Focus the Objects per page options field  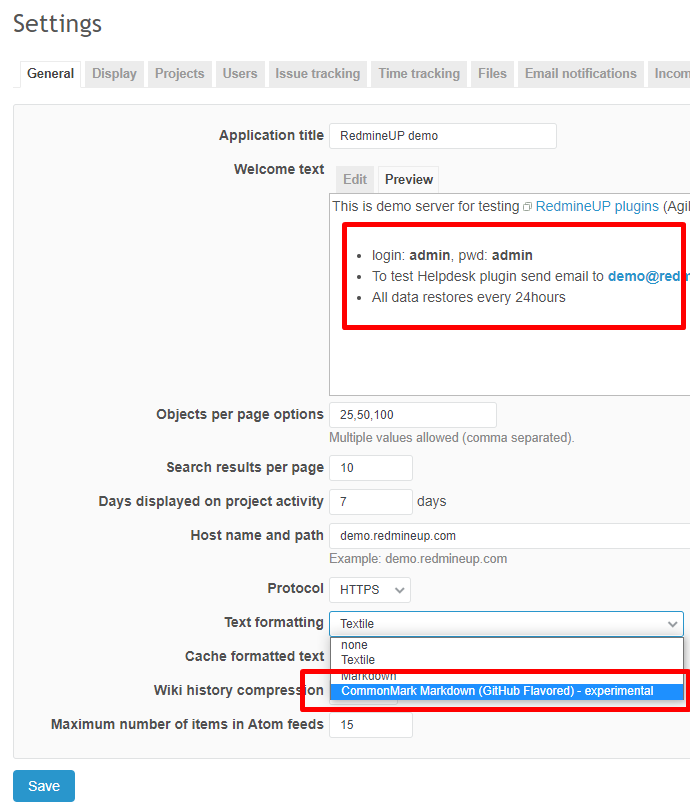[x=413, y=415]
